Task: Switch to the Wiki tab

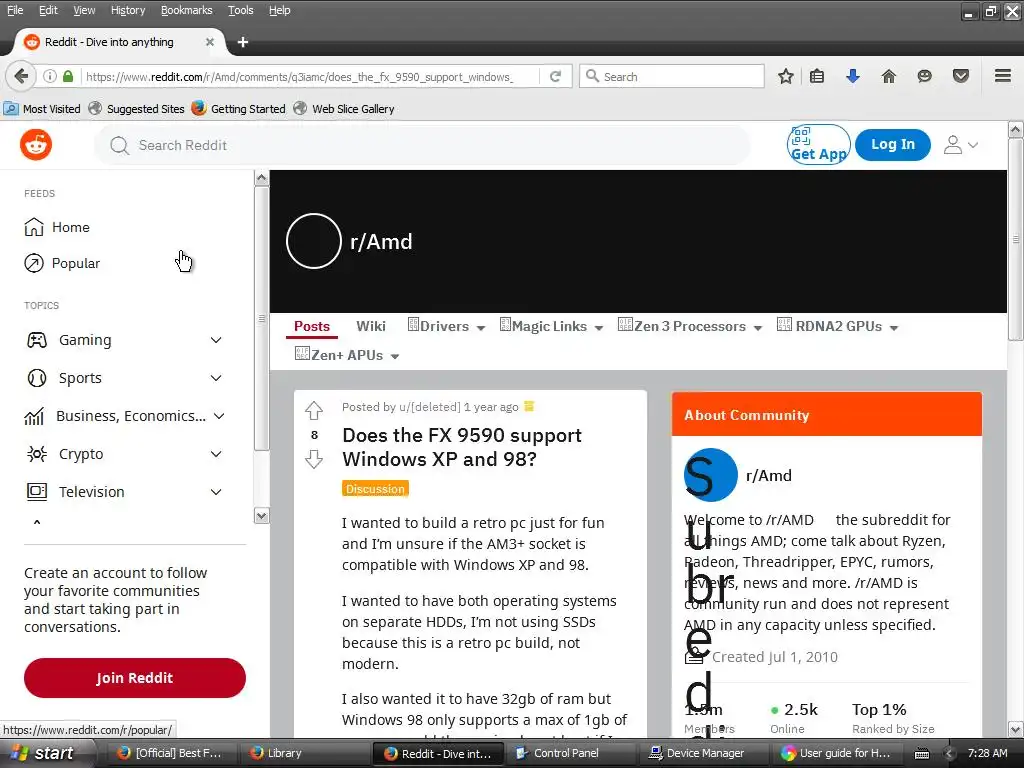Action: point(370,326)
